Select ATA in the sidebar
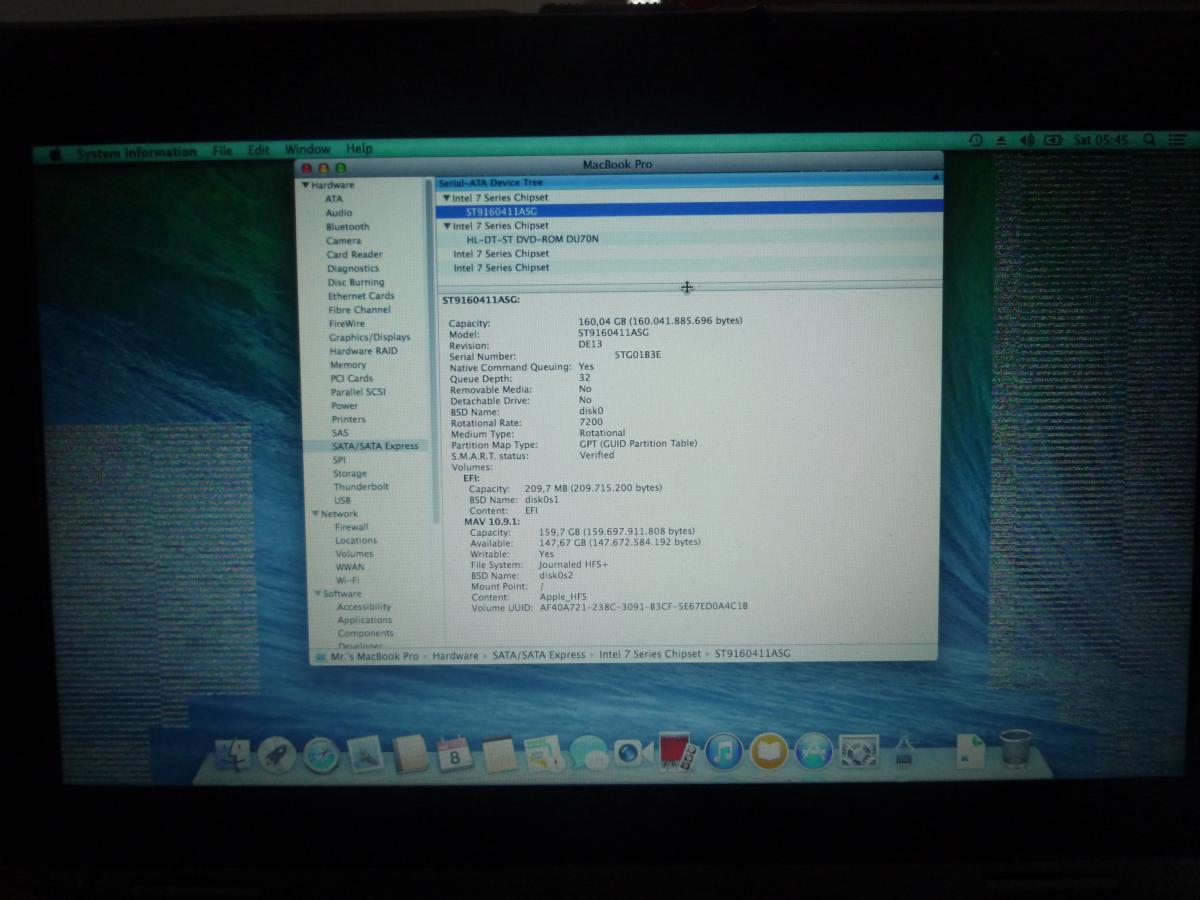 point(333,199)
